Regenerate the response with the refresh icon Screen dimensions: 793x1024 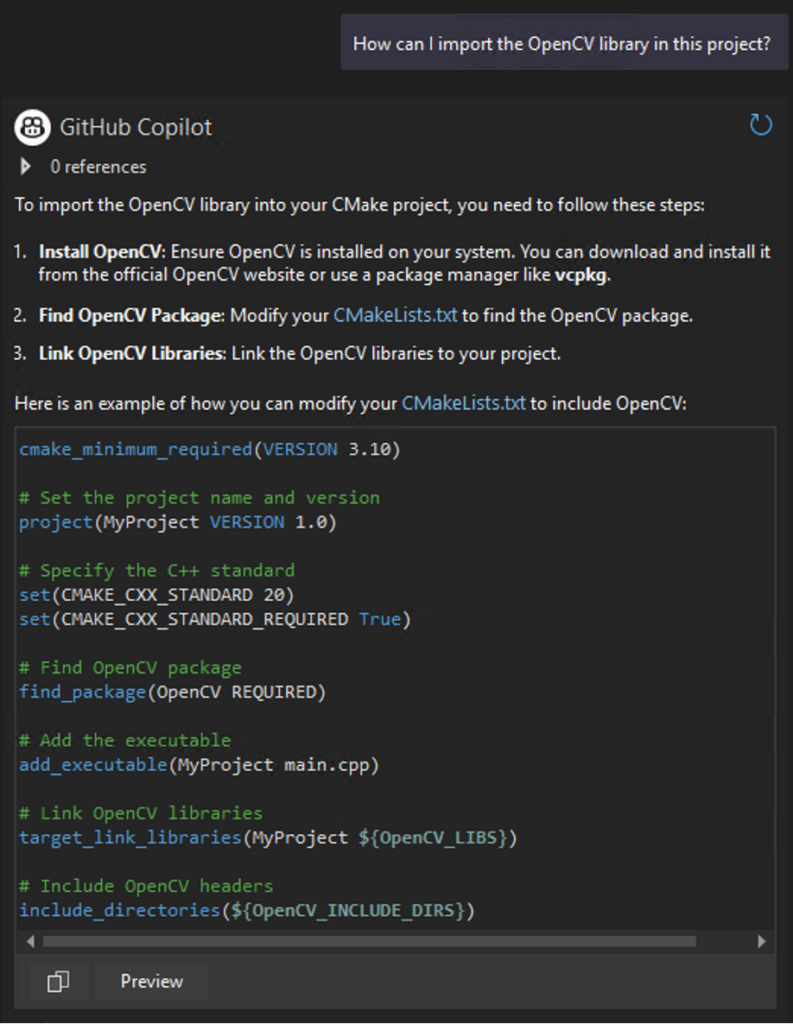(761, 124)
